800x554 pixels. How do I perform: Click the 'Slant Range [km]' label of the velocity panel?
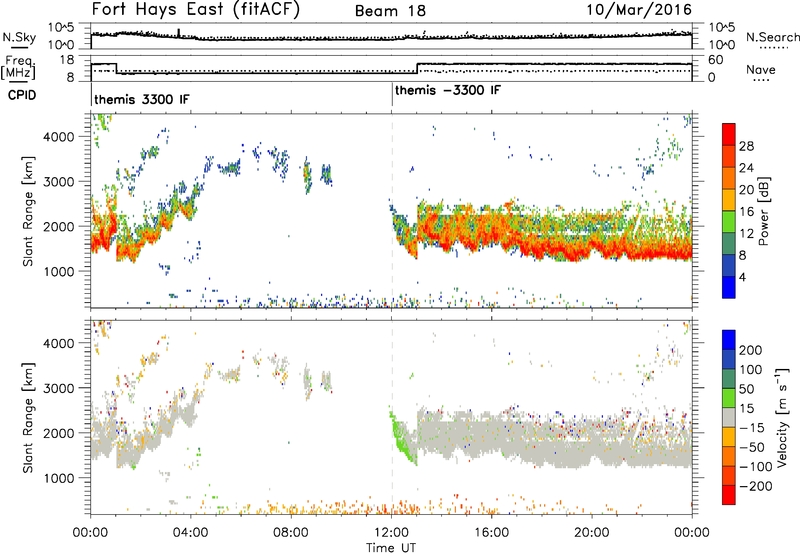(x=28, y=417)
